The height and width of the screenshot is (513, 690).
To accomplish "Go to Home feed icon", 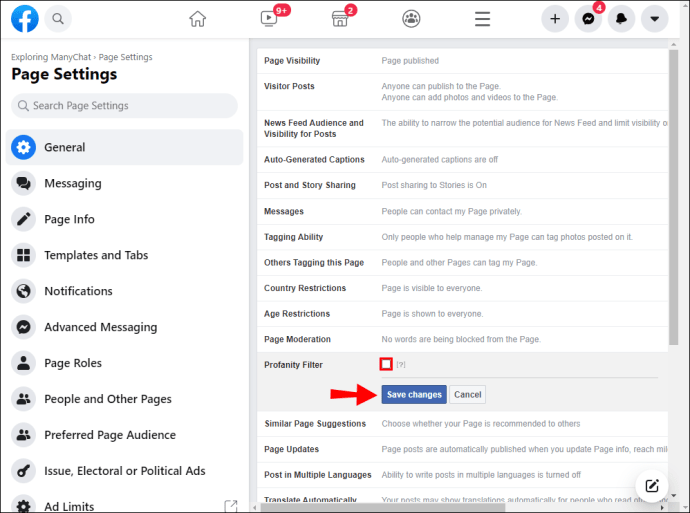I will point(198,19).
